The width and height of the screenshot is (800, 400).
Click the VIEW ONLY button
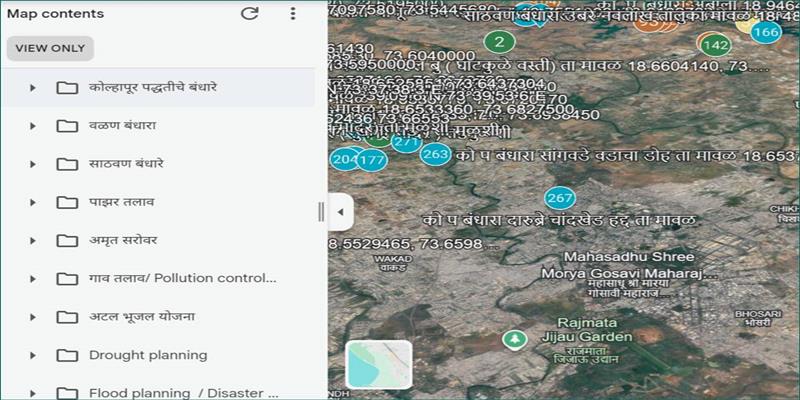click(50, 48)
